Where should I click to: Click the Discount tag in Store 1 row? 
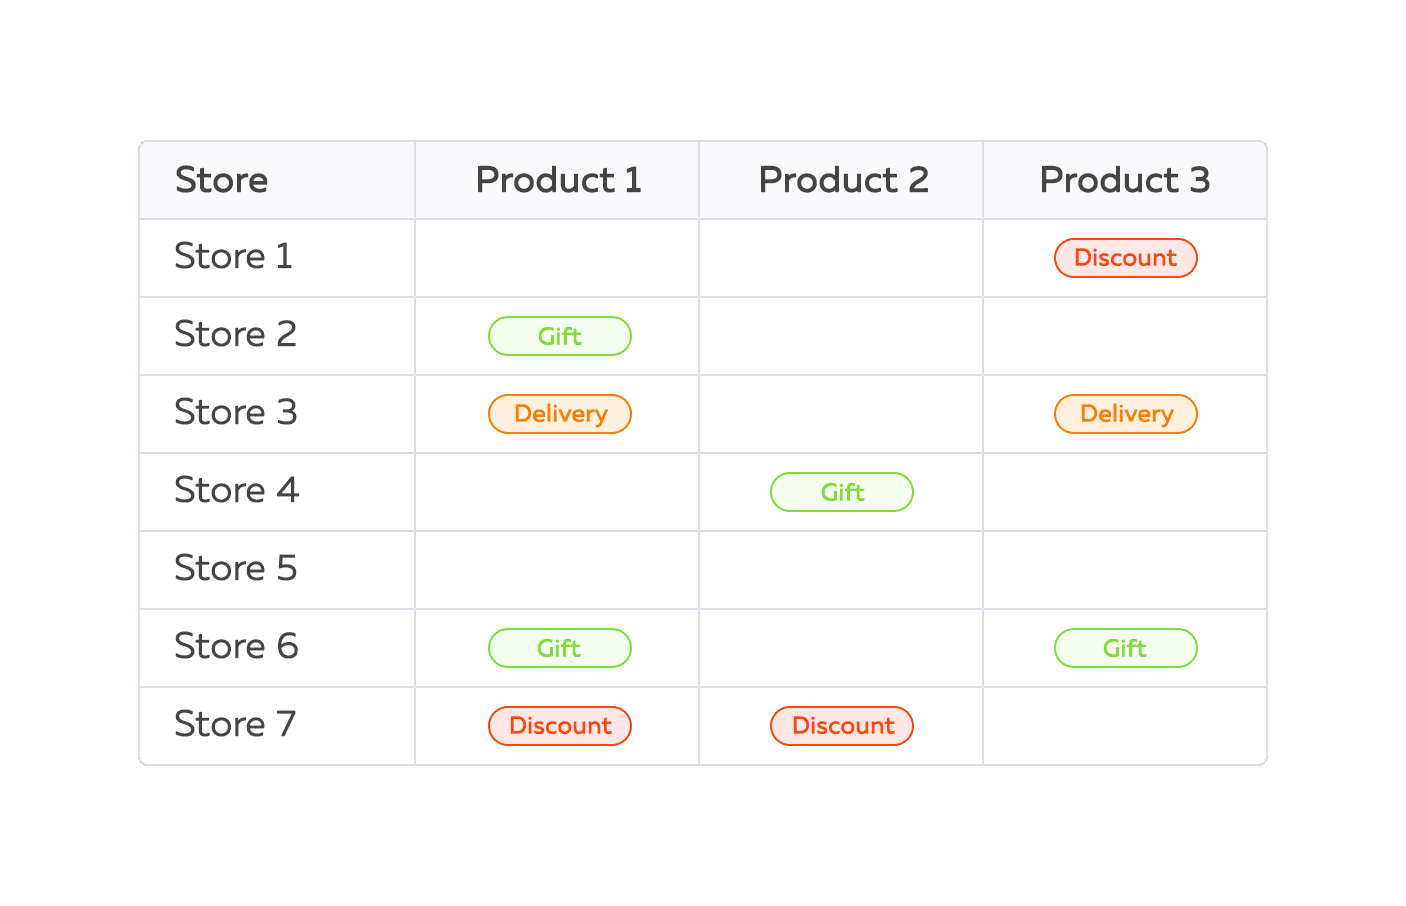tap(1125, 258)
